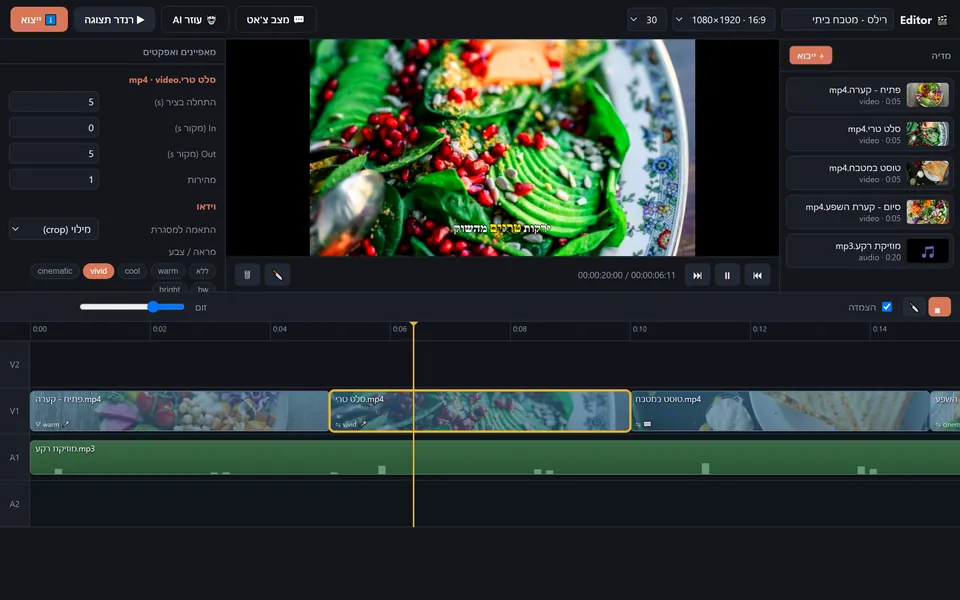The image size is (960, 600).
Task: Select the ללא (none) color look
Action: click(203, 271)
